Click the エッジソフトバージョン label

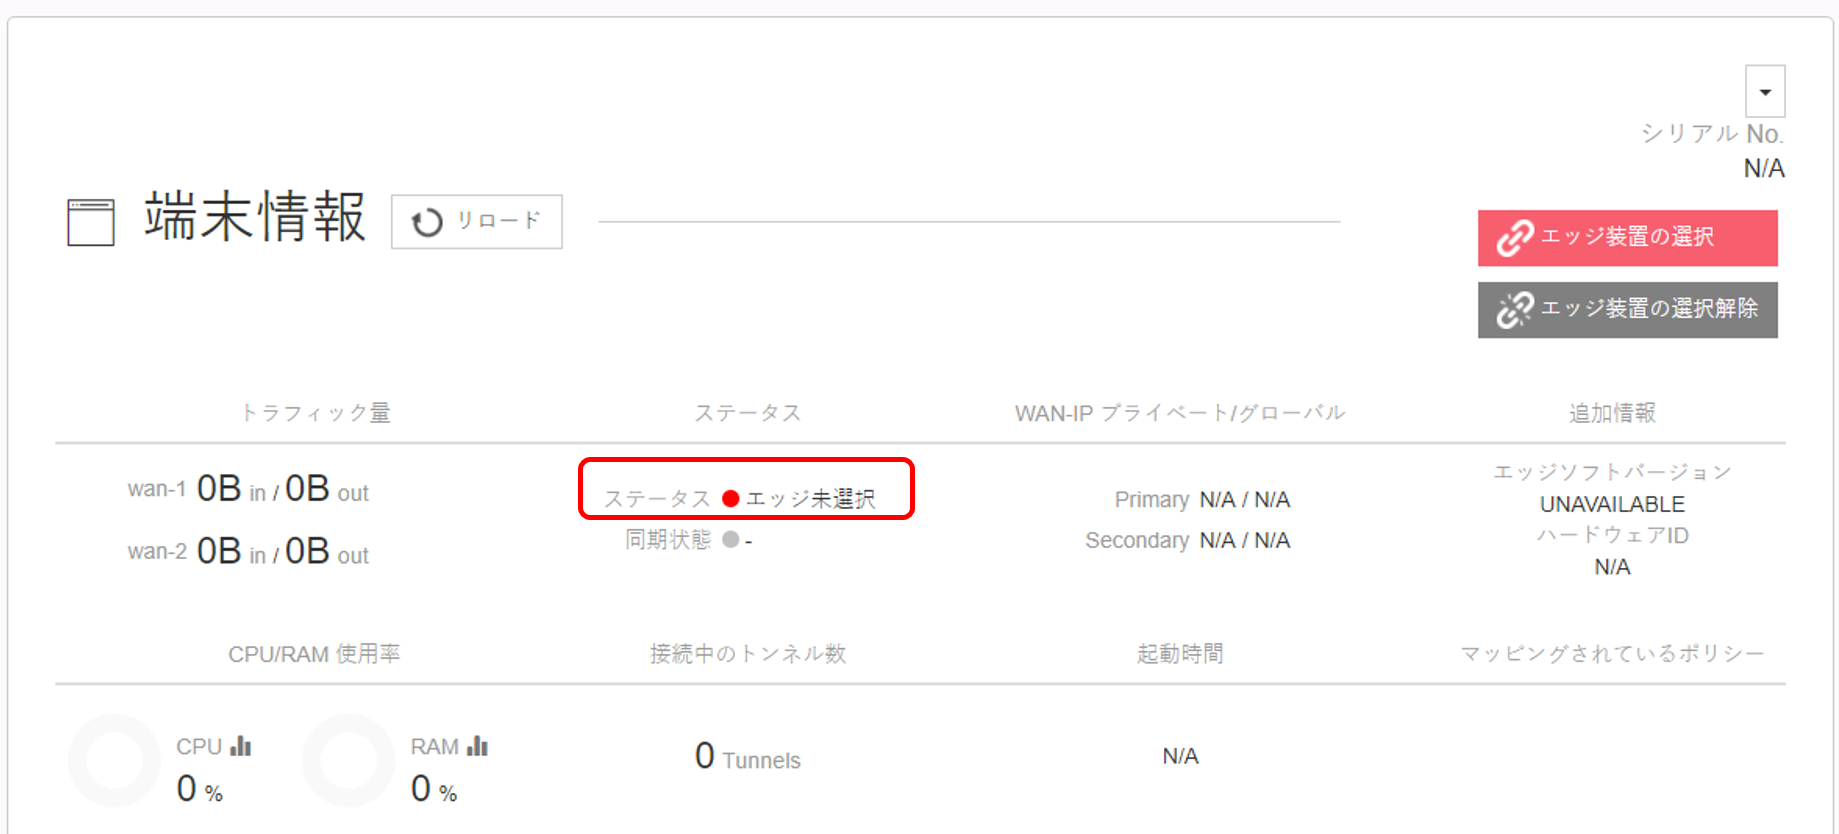click(x=1612, y=472)
